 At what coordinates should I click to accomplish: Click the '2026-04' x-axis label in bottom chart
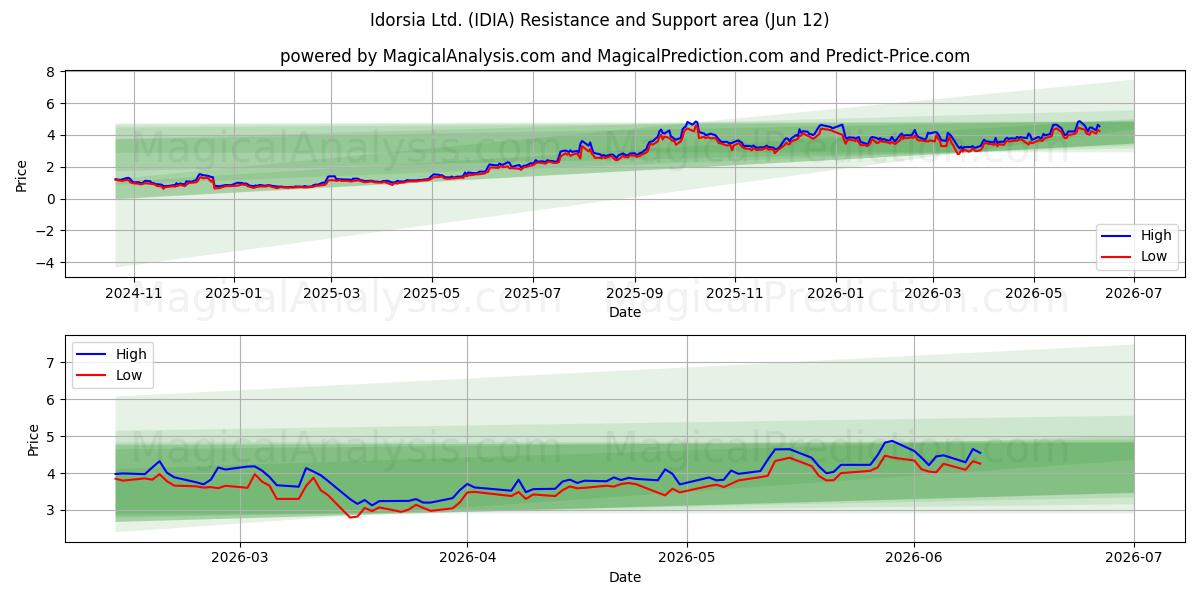(468, 559)
